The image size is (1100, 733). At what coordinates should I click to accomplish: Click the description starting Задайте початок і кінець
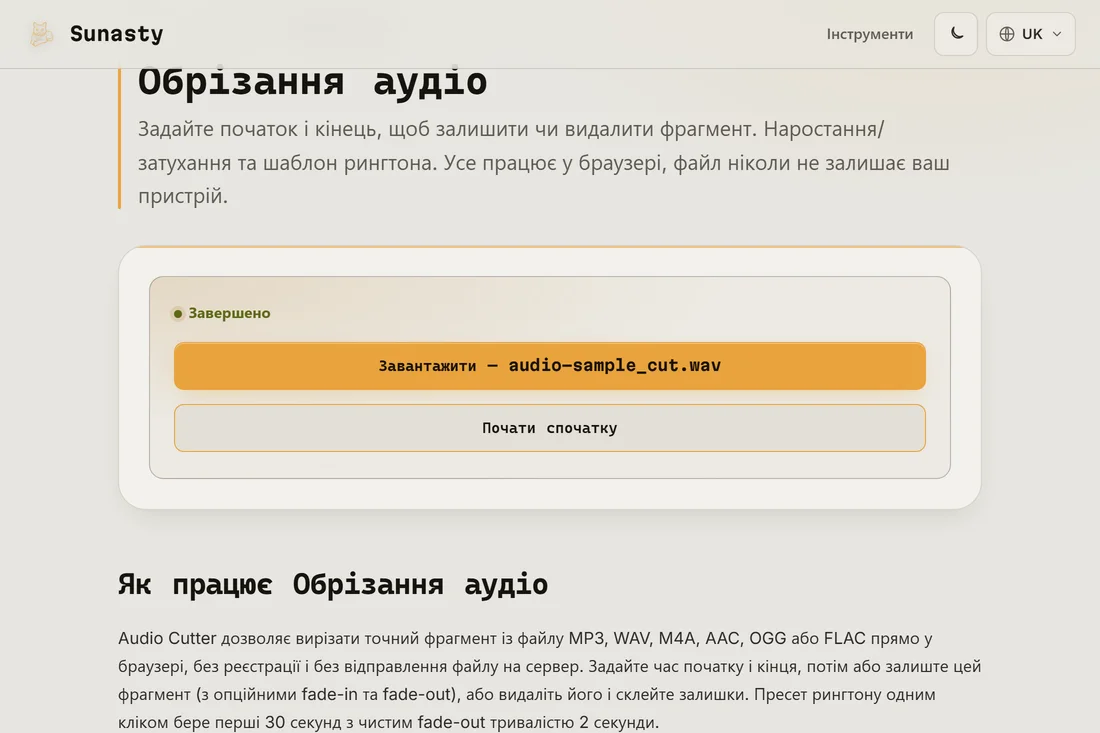pyautogui.click(x=544, y=162)
